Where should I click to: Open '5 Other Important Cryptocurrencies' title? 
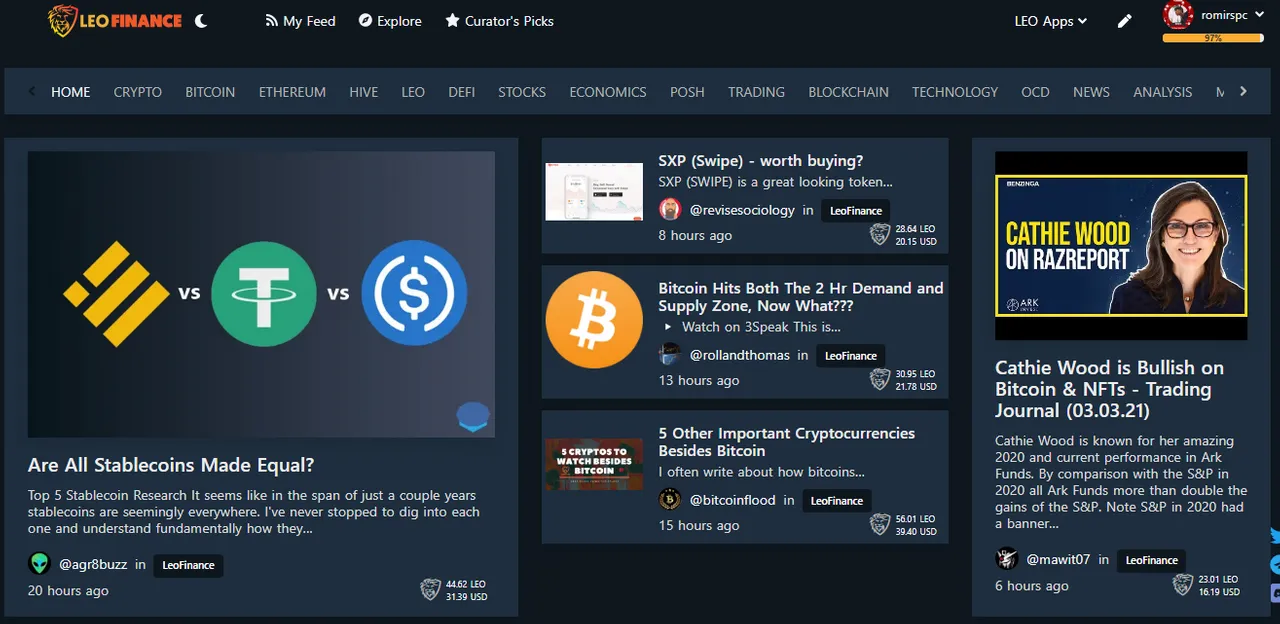tap(786, 442)
